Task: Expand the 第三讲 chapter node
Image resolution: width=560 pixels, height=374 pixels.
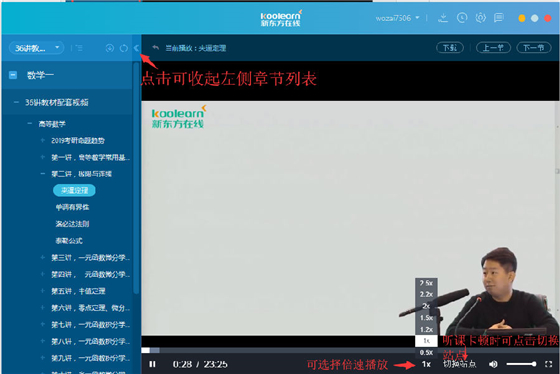Action: click(x=42, y=257)
